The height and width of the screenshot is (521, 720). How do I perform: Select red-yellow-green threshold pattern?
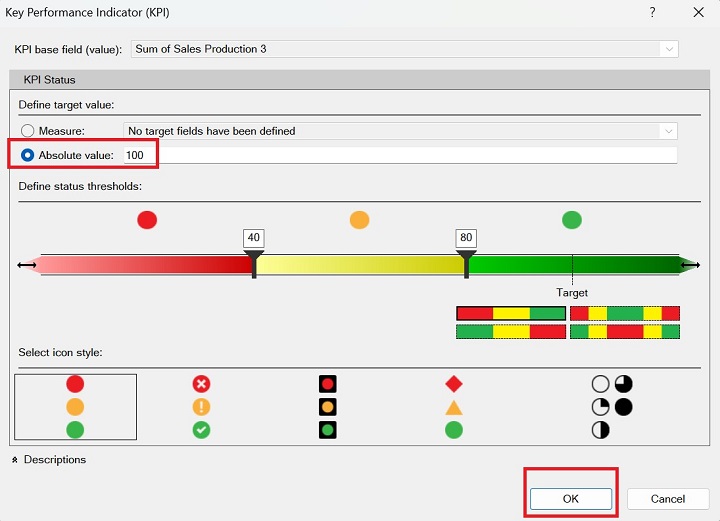pos(511,314)
